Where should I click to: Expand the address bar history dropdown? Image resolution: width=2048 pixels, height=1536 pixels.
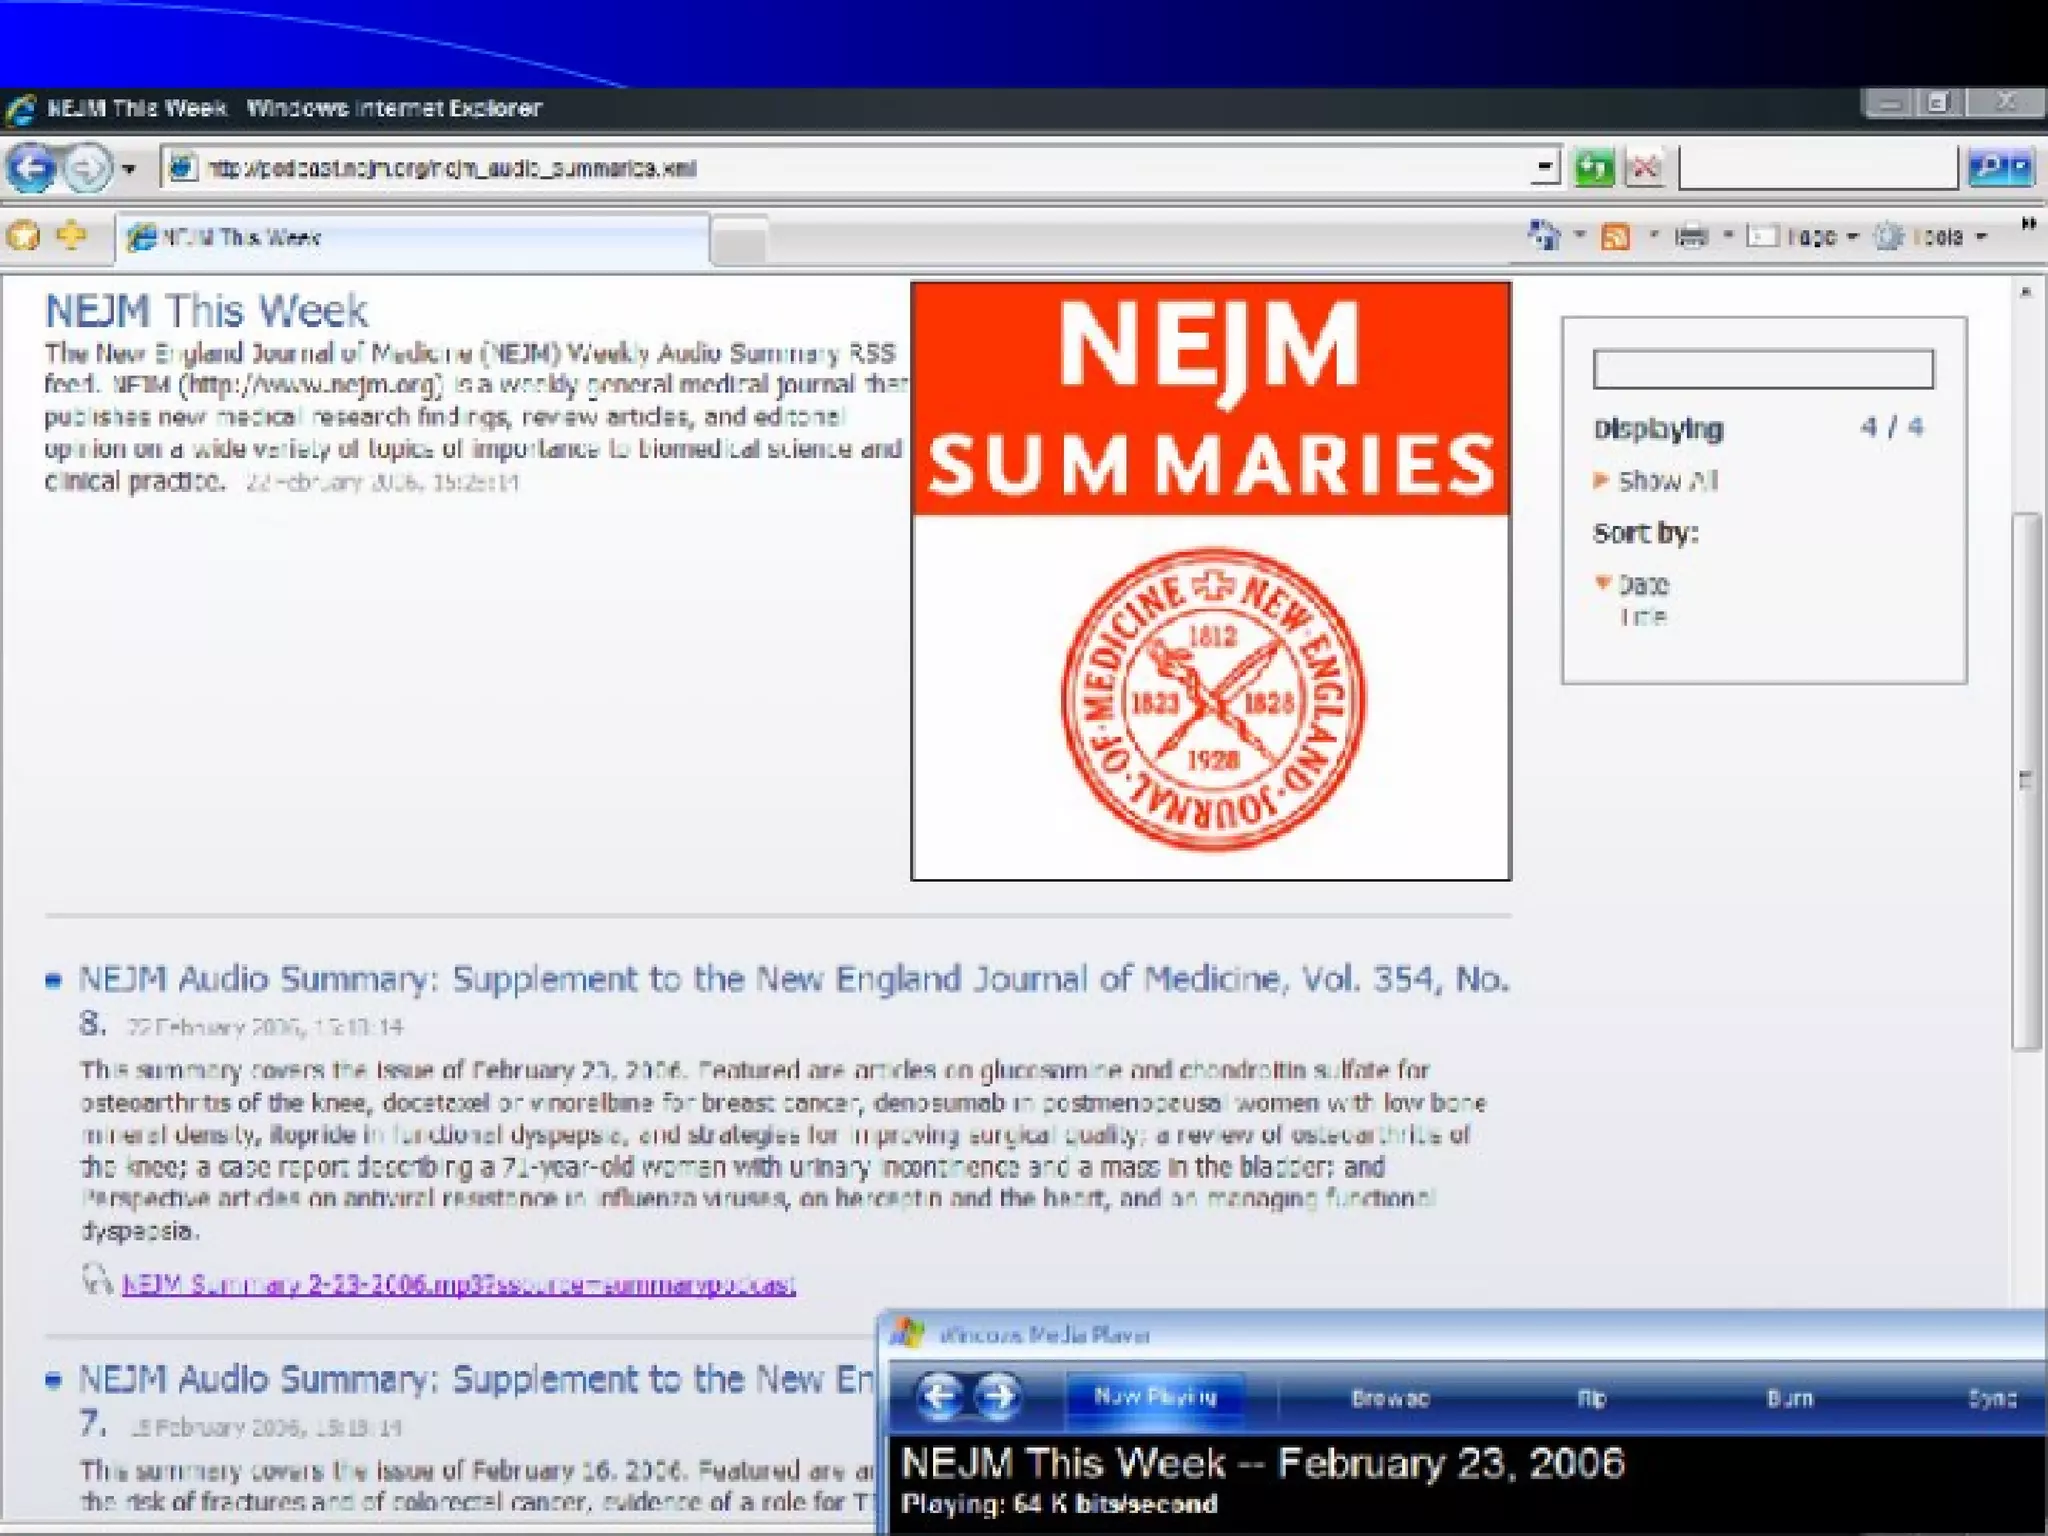tap(1545, 167)
